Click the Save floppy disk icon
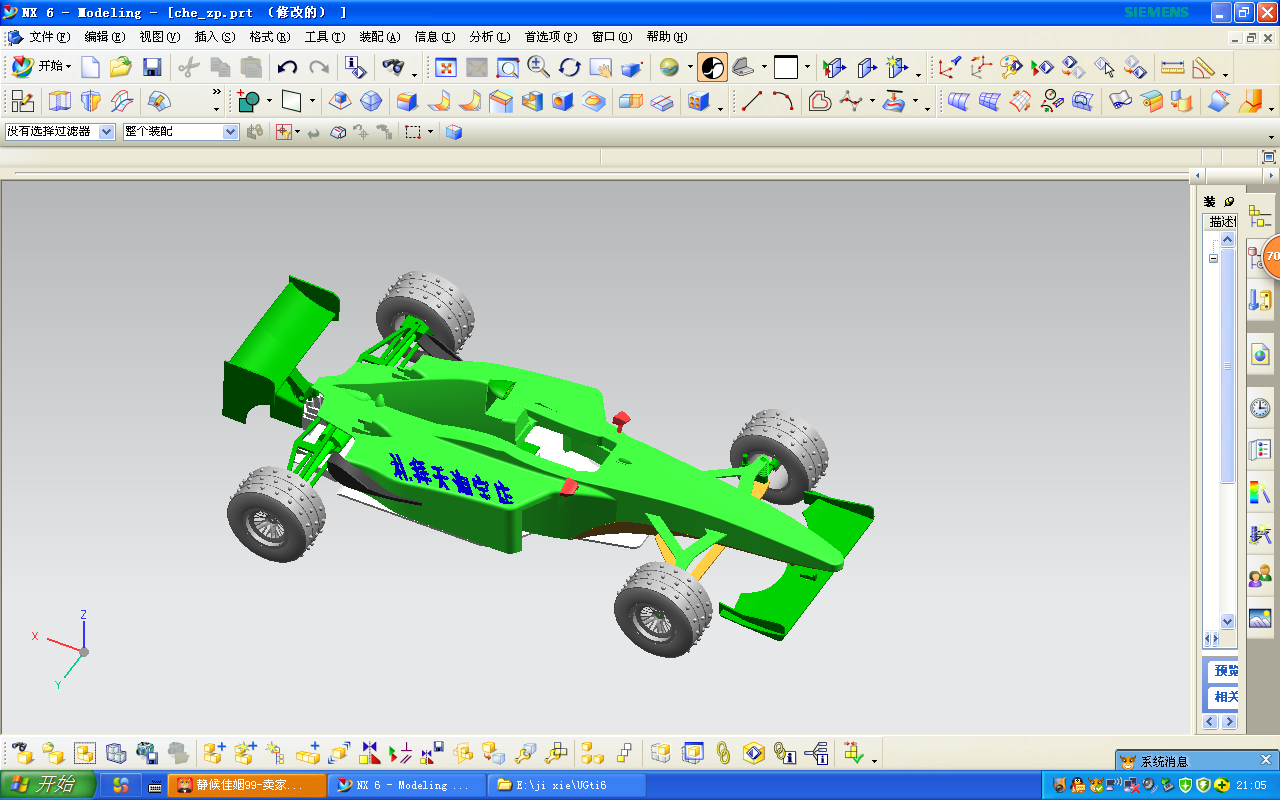 152,68
